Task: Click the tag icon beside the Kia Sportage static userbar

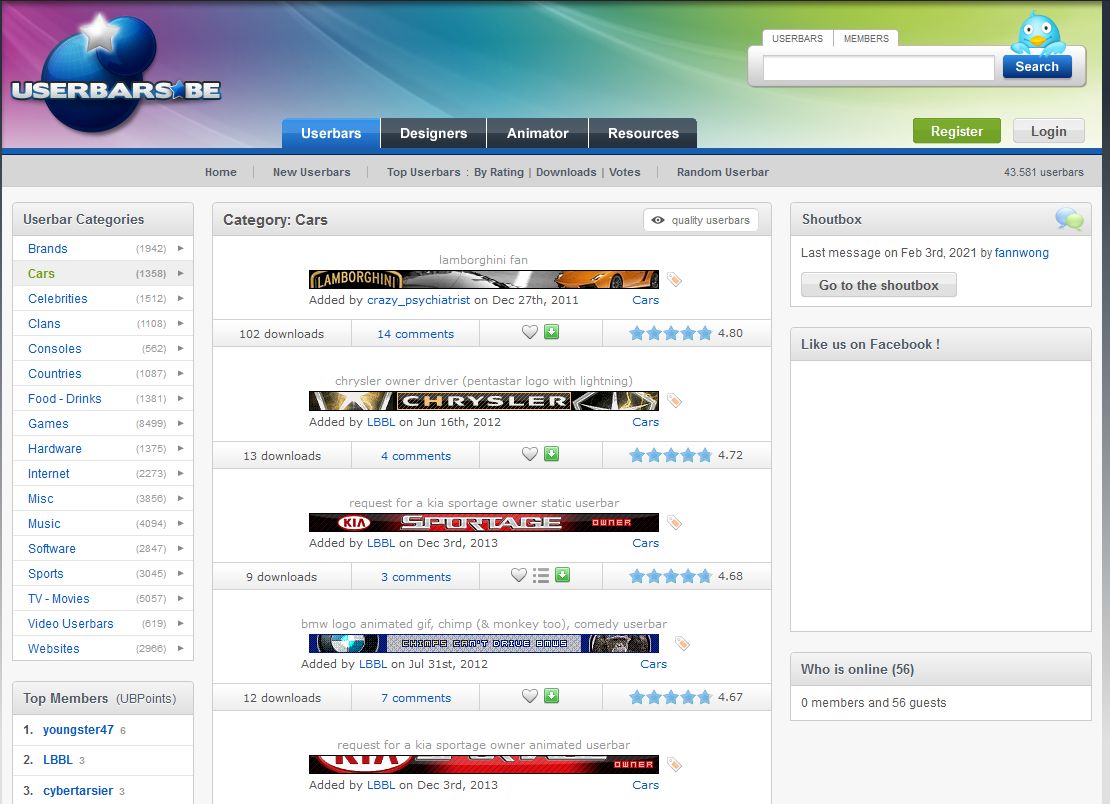Action: click(675, 523)
